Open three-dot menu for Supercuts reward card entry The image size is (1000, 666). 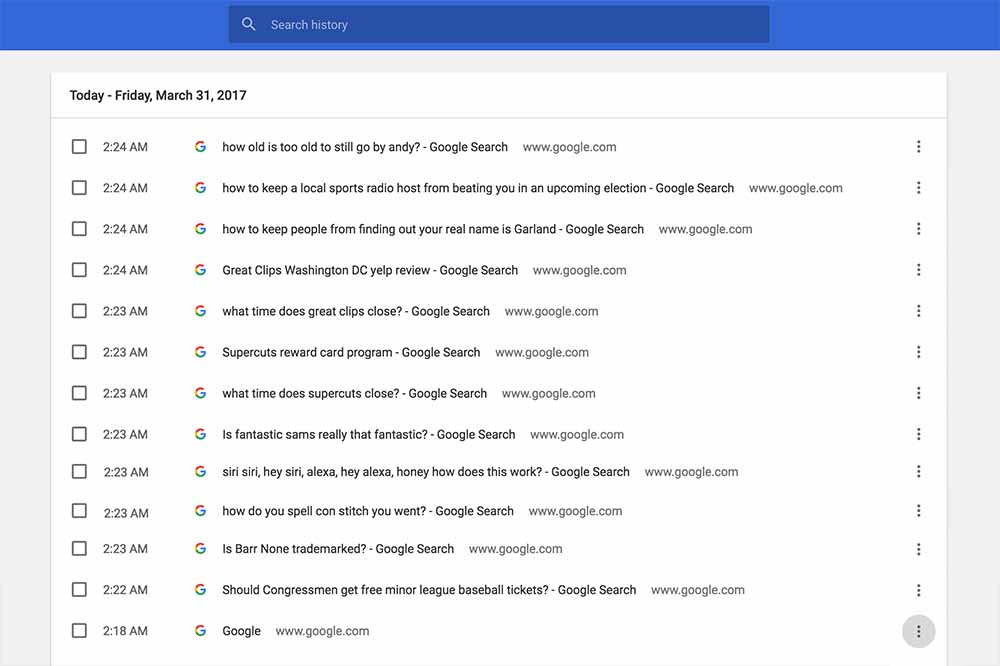tap(918, 352)
